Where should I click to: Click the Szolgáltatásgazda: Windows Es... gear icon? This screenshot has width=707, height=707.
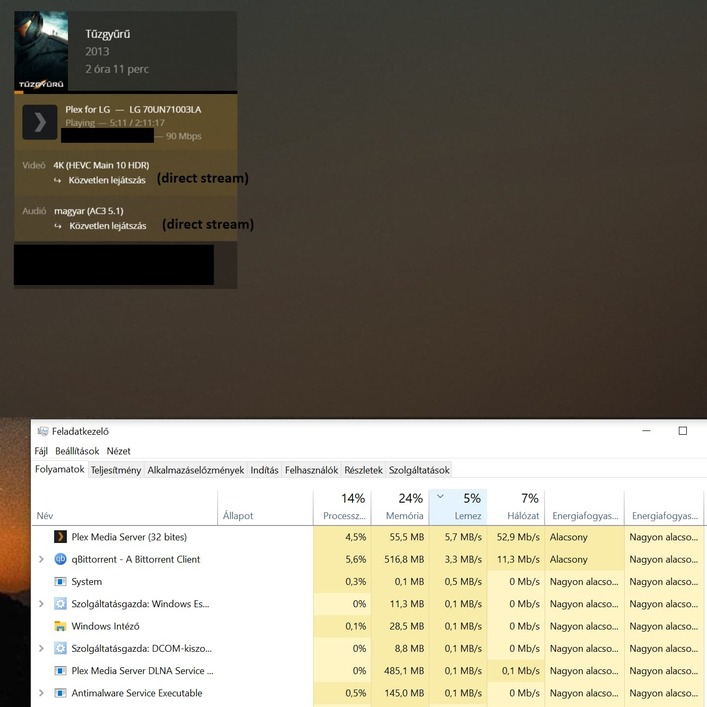60,604
